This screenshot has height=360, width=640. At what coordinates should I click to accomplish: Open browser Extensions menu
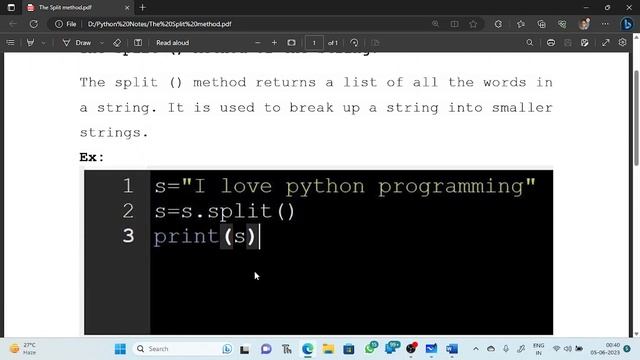(498, 24)
